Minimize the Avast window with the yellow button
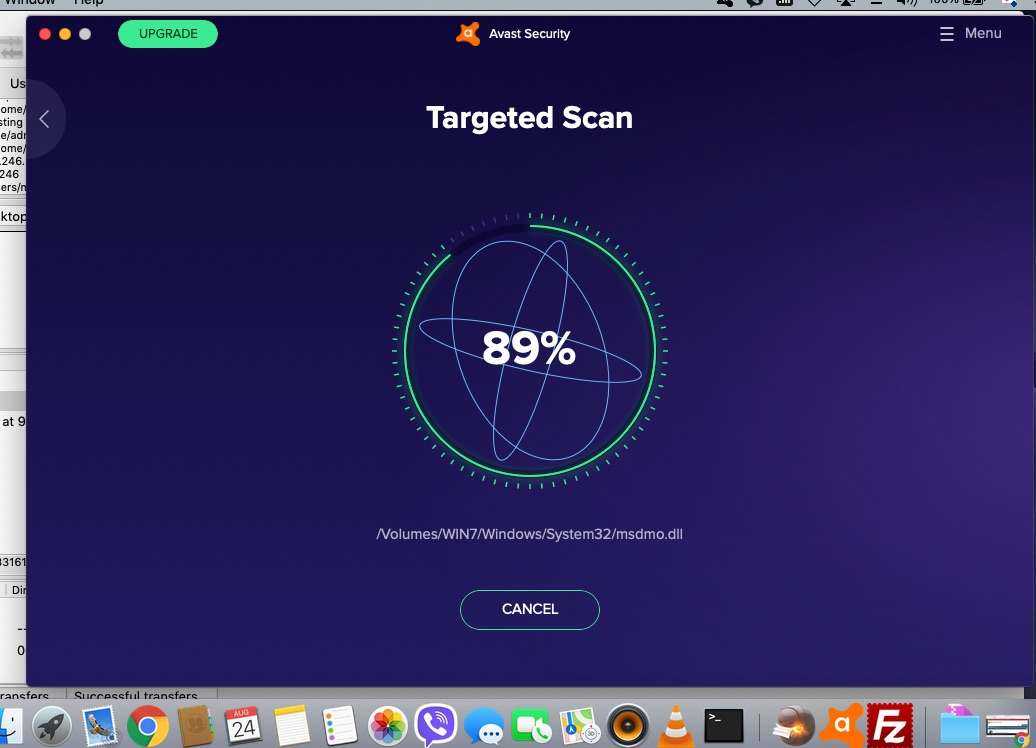 coord(65,34)
